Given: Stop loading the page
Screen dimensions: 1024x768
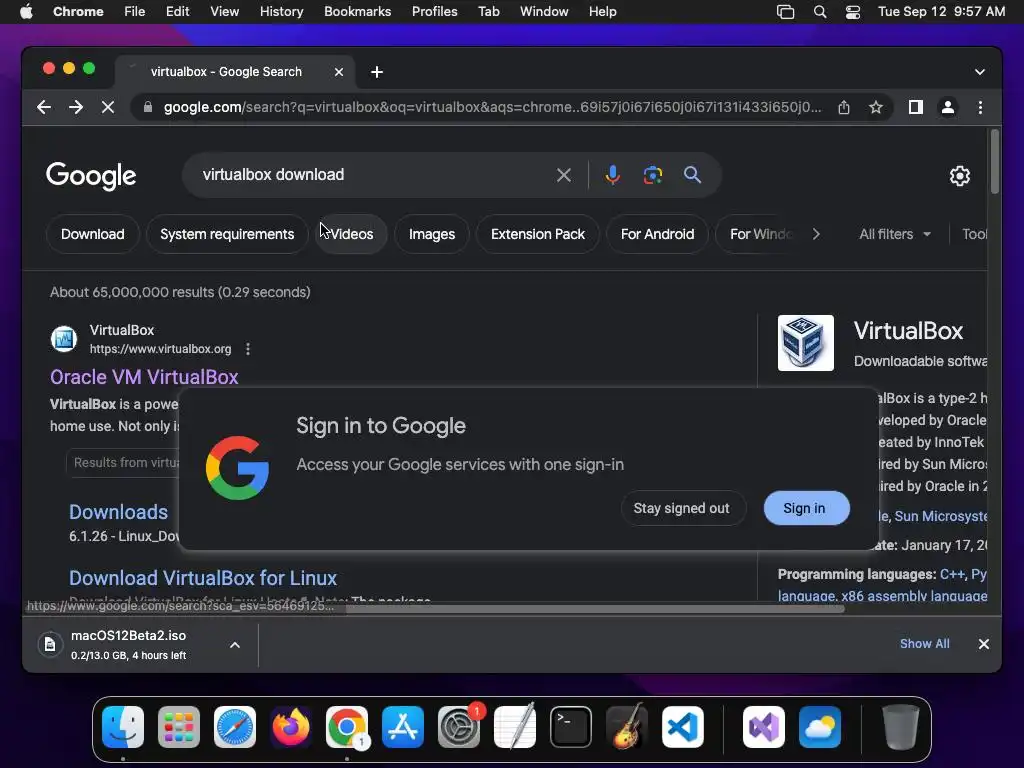Looking at the screenshot, I should (108, 107).
